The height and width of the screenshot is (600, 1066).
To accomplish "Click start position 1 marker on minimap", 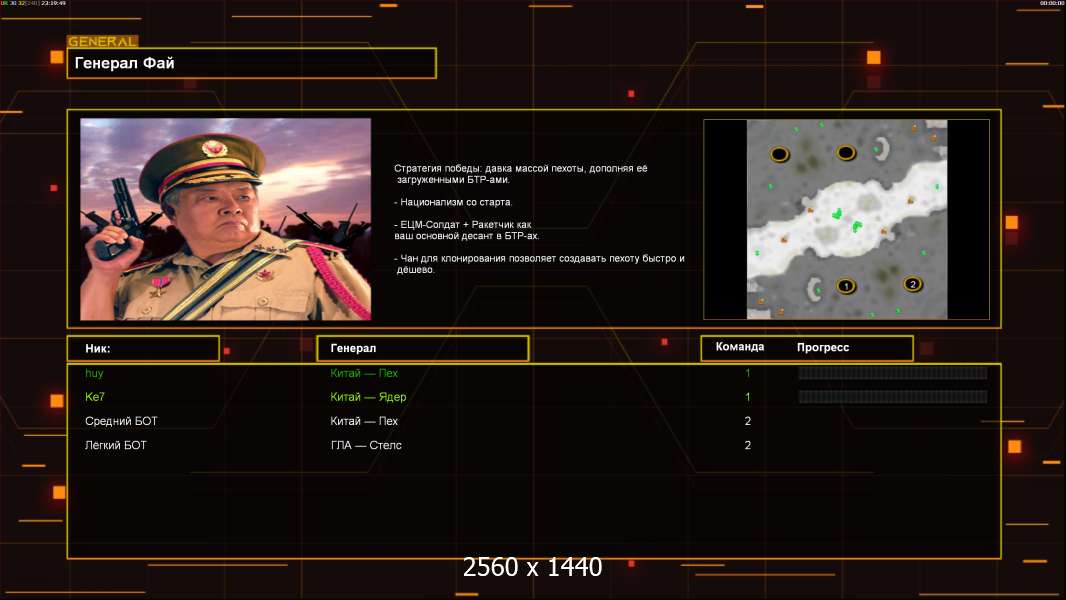I will click(846, 287).
